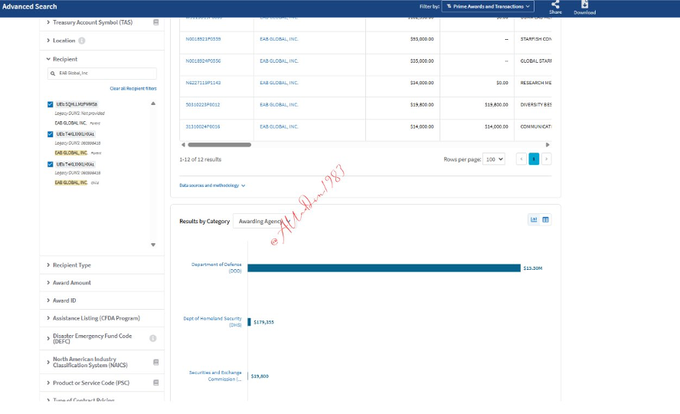Click glossary icon beside NAICS filter
Viewport: 680px width, 414px height.
coord(155,362)
